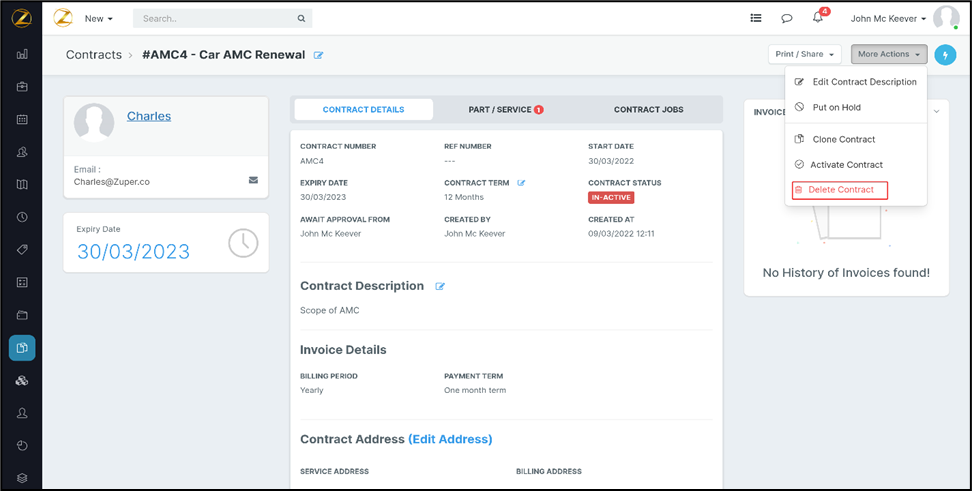The width and height of the screenshot is (972, 491).
Task: Click the 09/03/2022 12:11 created at value
Action: tap(621, 234)
